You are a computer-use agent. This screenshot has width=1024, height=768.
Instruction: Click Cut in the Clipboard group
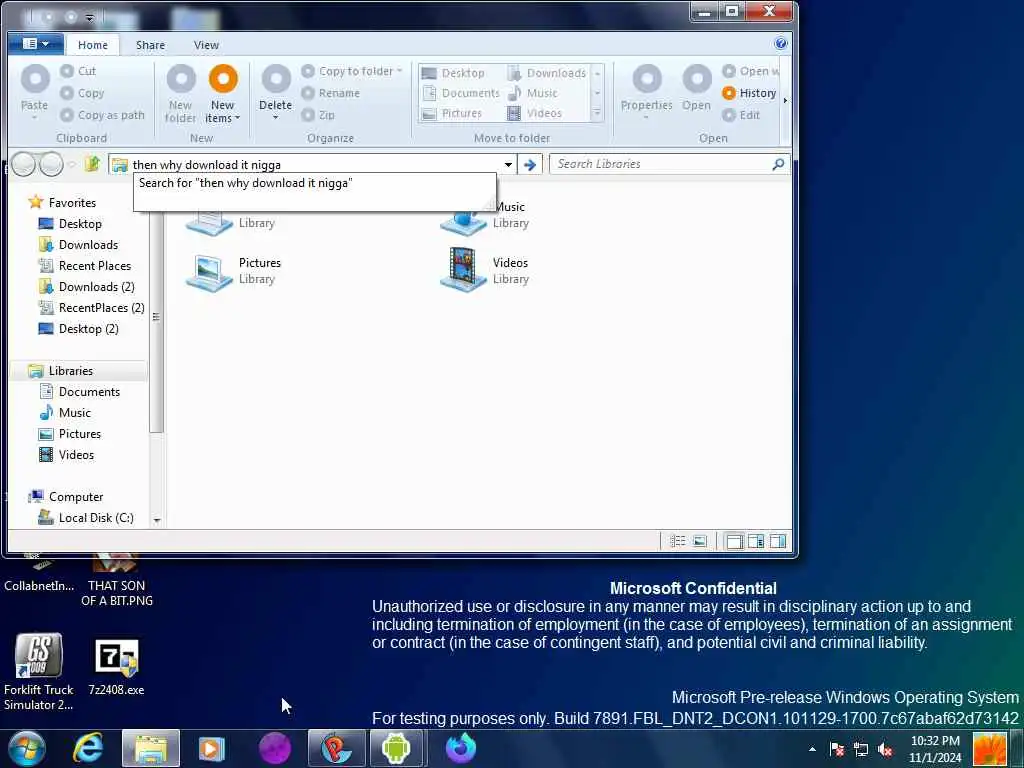(x=78, y=71)
